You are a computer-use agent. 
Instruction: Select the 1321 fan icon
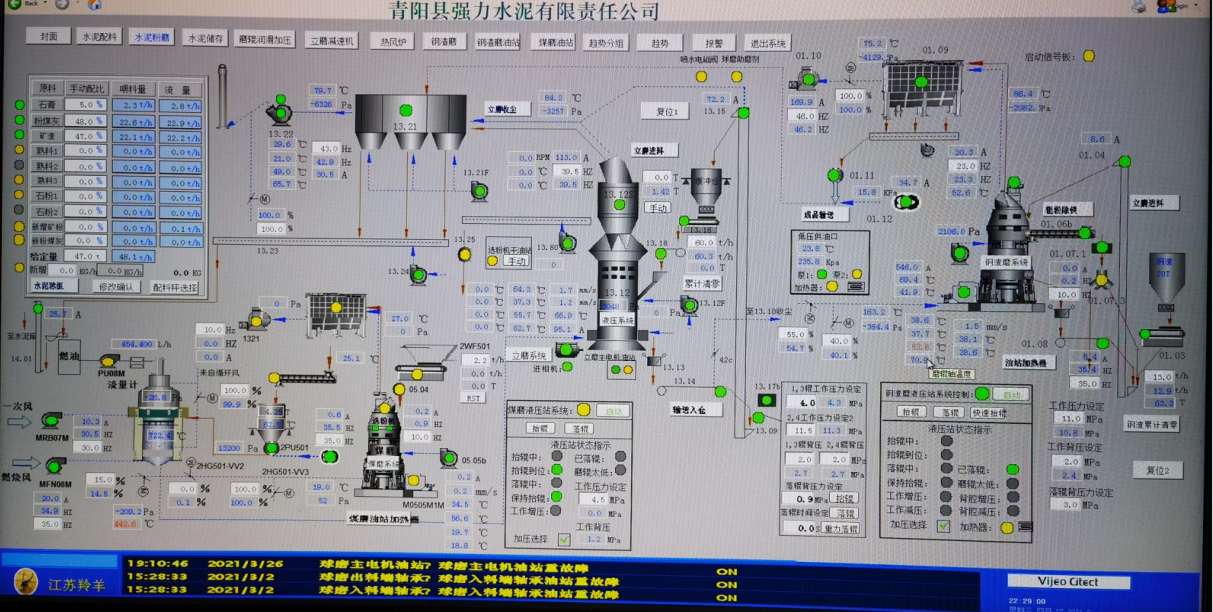pyautogui.click(x=259, y=318)
